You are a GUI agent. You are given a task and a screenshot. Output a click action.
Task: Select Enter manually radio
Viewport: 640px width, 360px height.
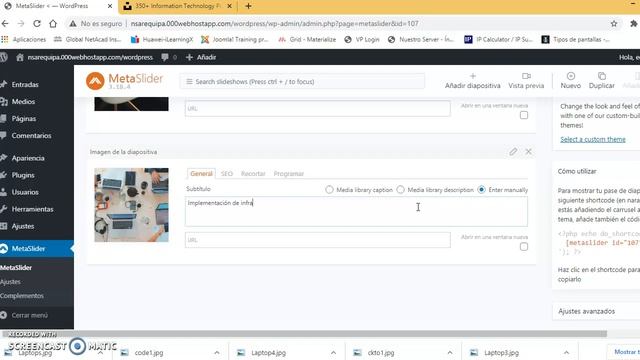coord(482,190)
